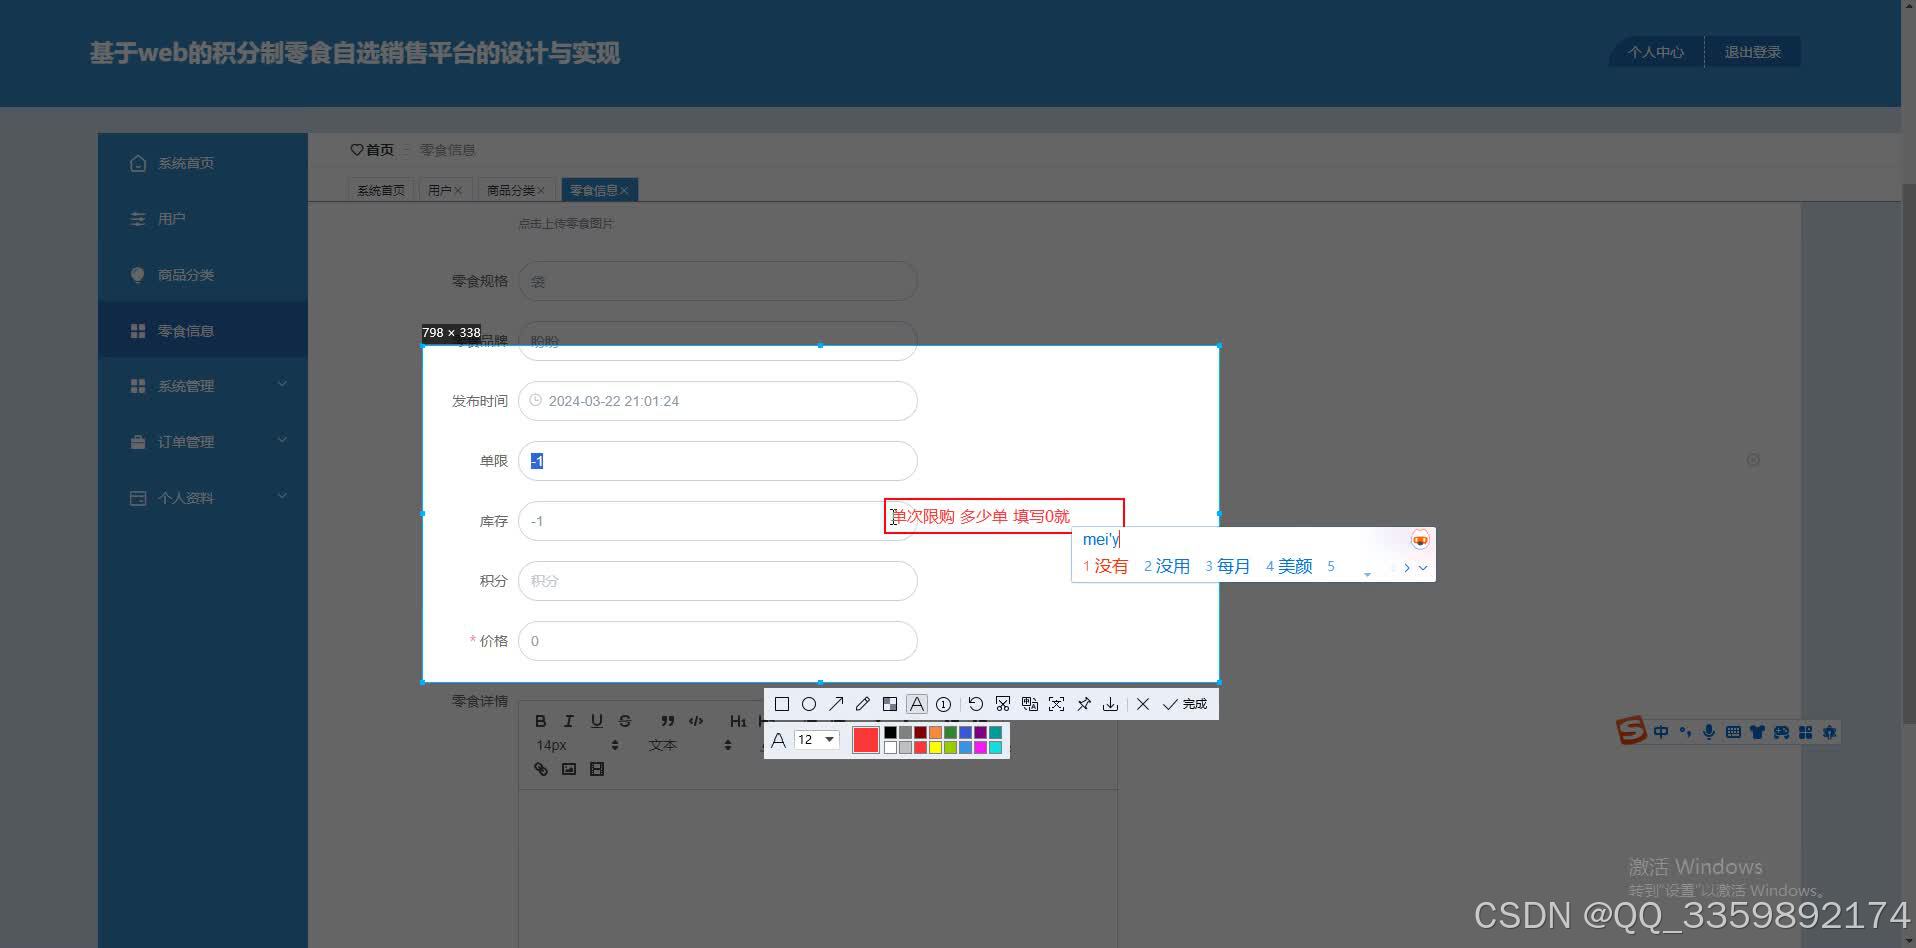Screen dimensions: 1916x948
Task: Switch to the 系统首页 tab
Action: click(x=381, y=190)
